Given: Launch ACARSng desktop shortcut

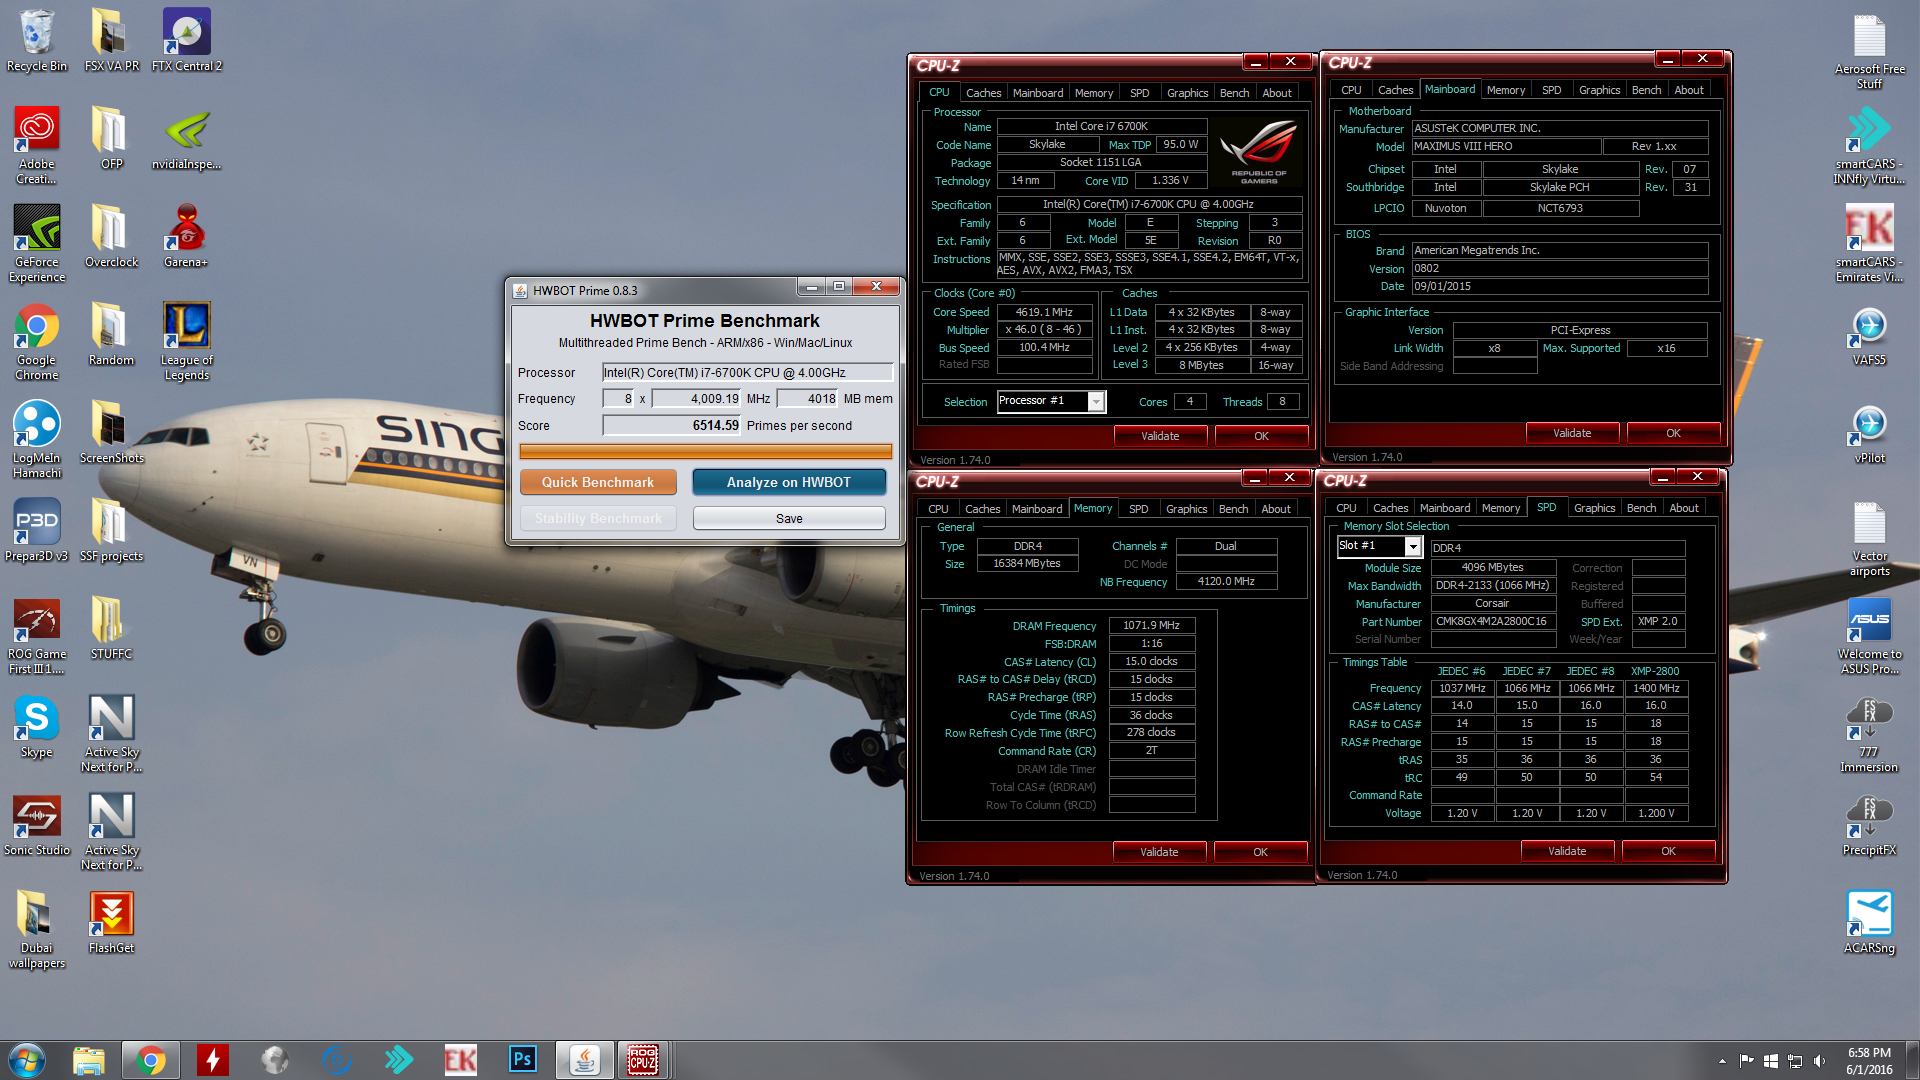Looking at the screenshot, I should [1869, 922].
